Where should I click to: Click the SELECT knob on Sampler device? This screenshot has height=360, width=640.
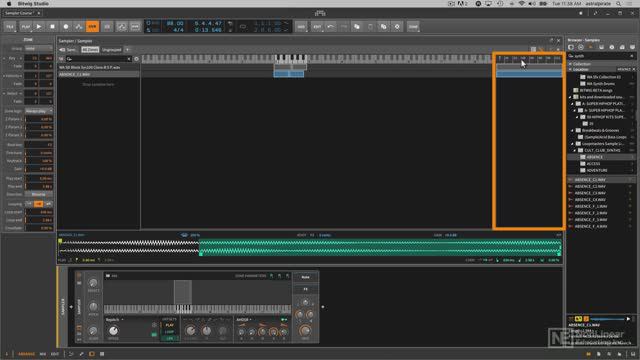tap(93, 283)
